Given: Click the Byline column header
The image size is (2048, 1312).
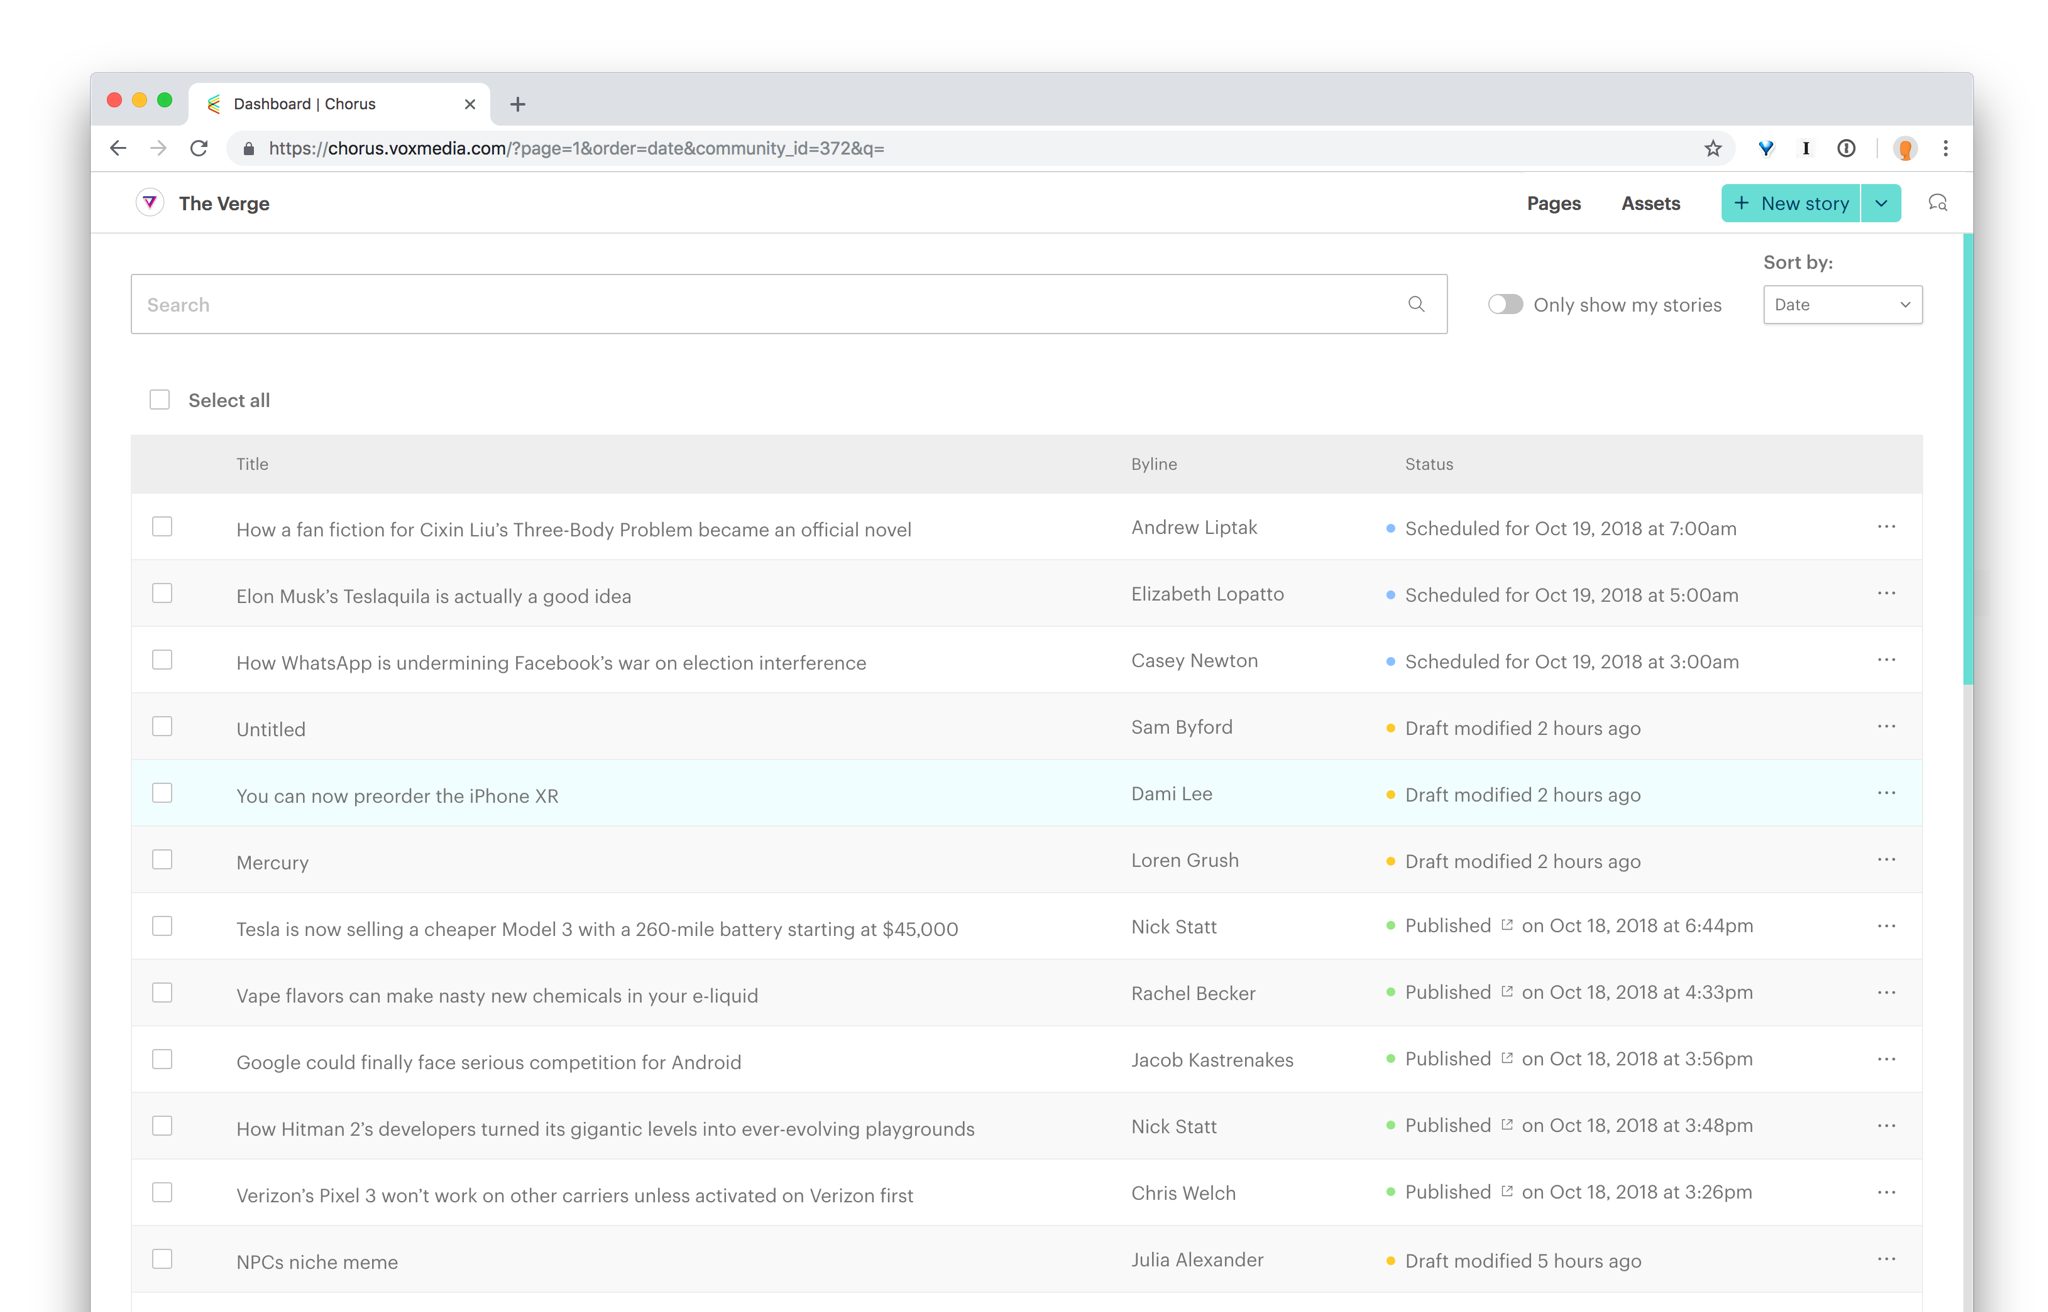Looking at the screenshot, I should point(1154,464).
